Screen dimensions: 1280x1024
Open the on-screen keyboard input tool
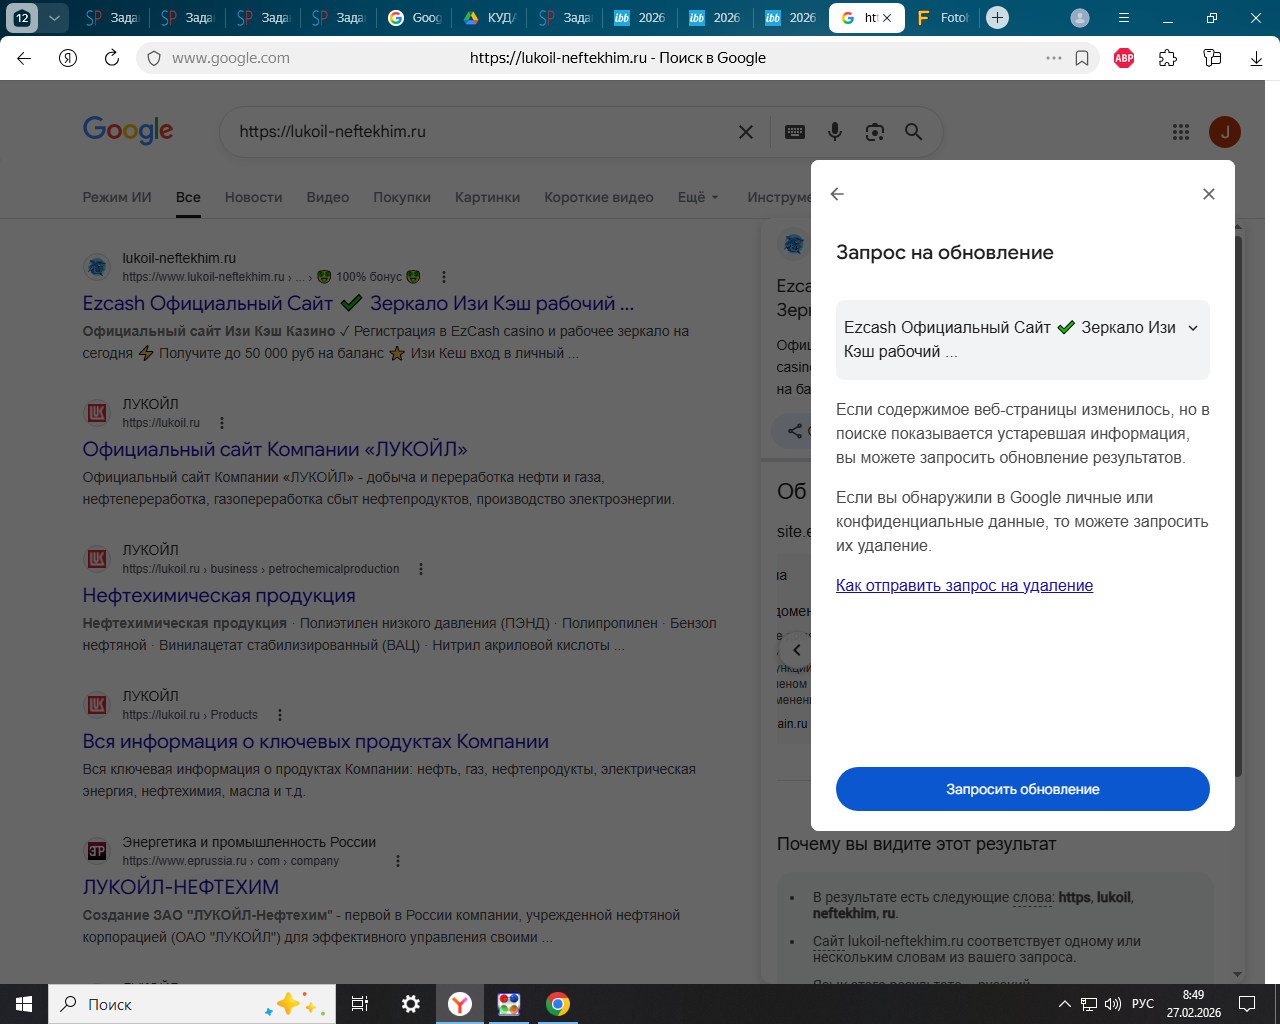pyautogui.click(x=795, y=132)
